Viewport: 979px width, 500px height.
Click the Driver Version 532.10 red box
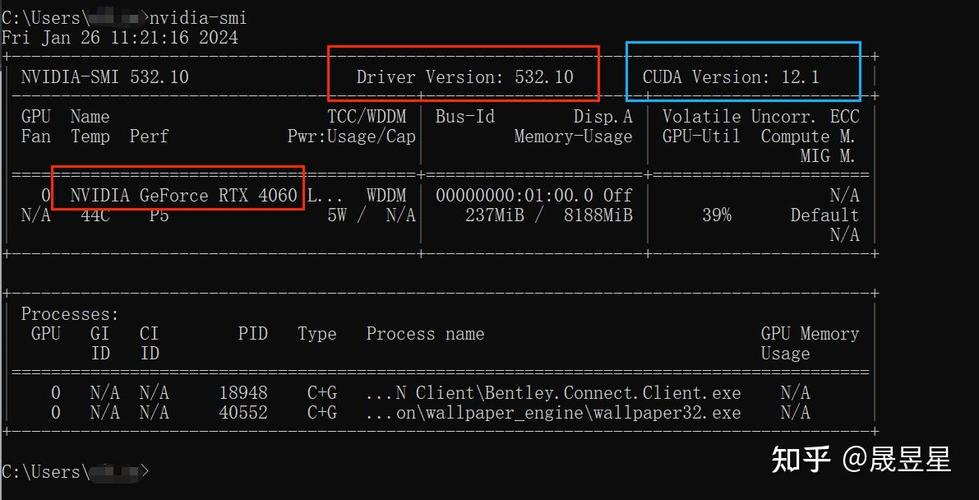(464, 76)
